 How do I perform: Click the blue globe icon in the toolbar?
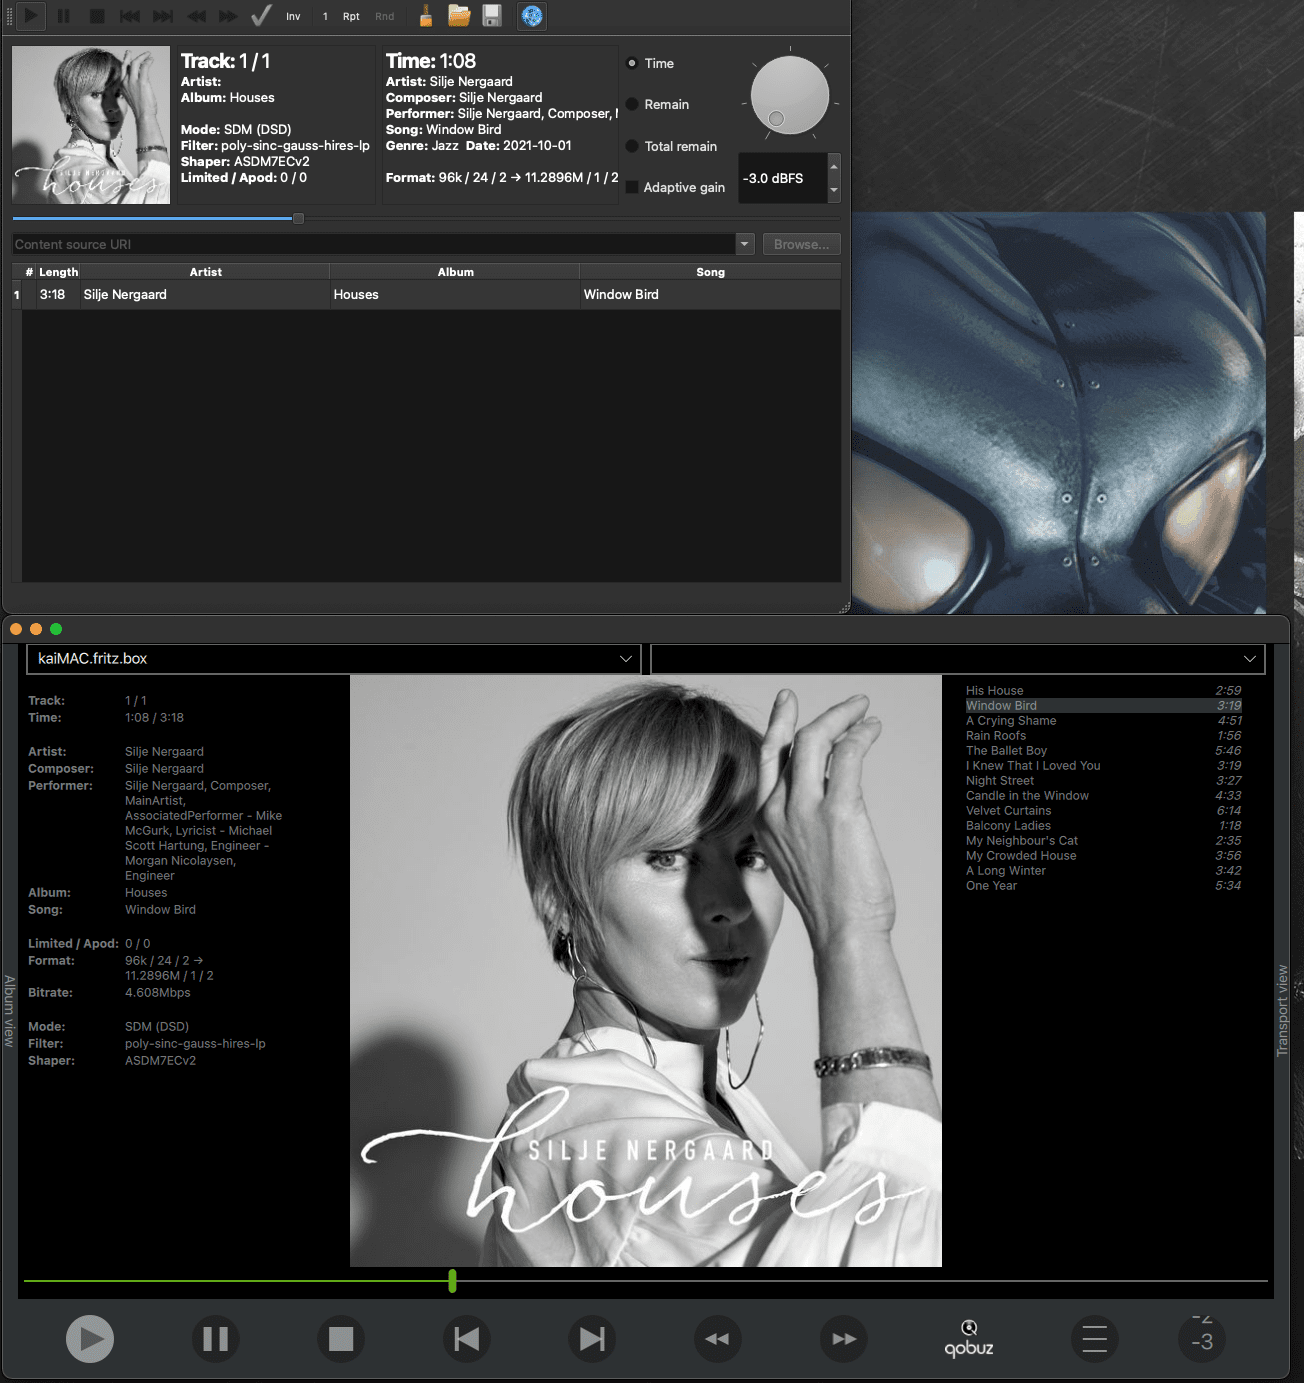[x=532, y=16]
